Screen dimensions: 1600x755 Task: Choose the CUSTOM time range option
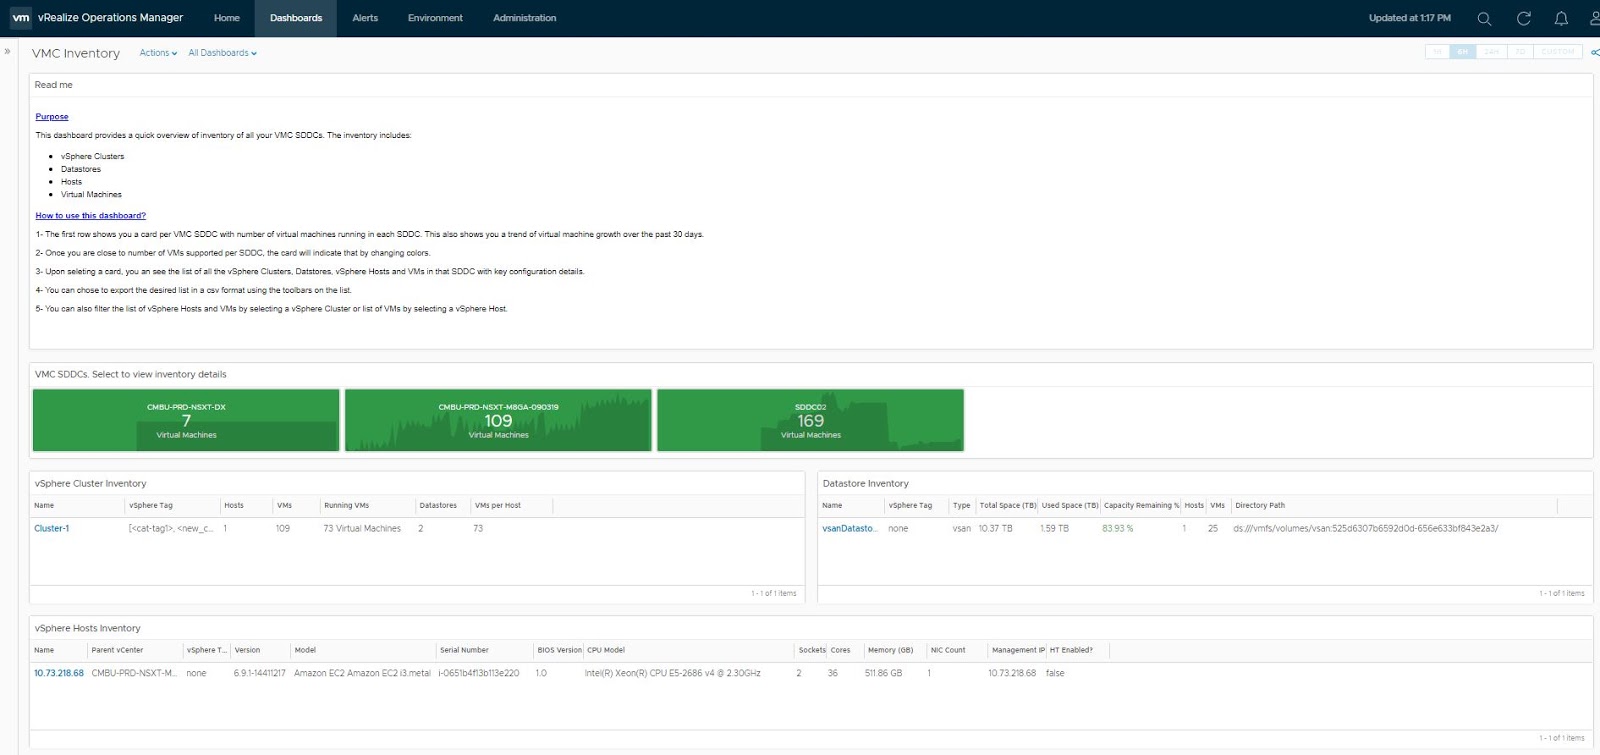(1557, 52)
